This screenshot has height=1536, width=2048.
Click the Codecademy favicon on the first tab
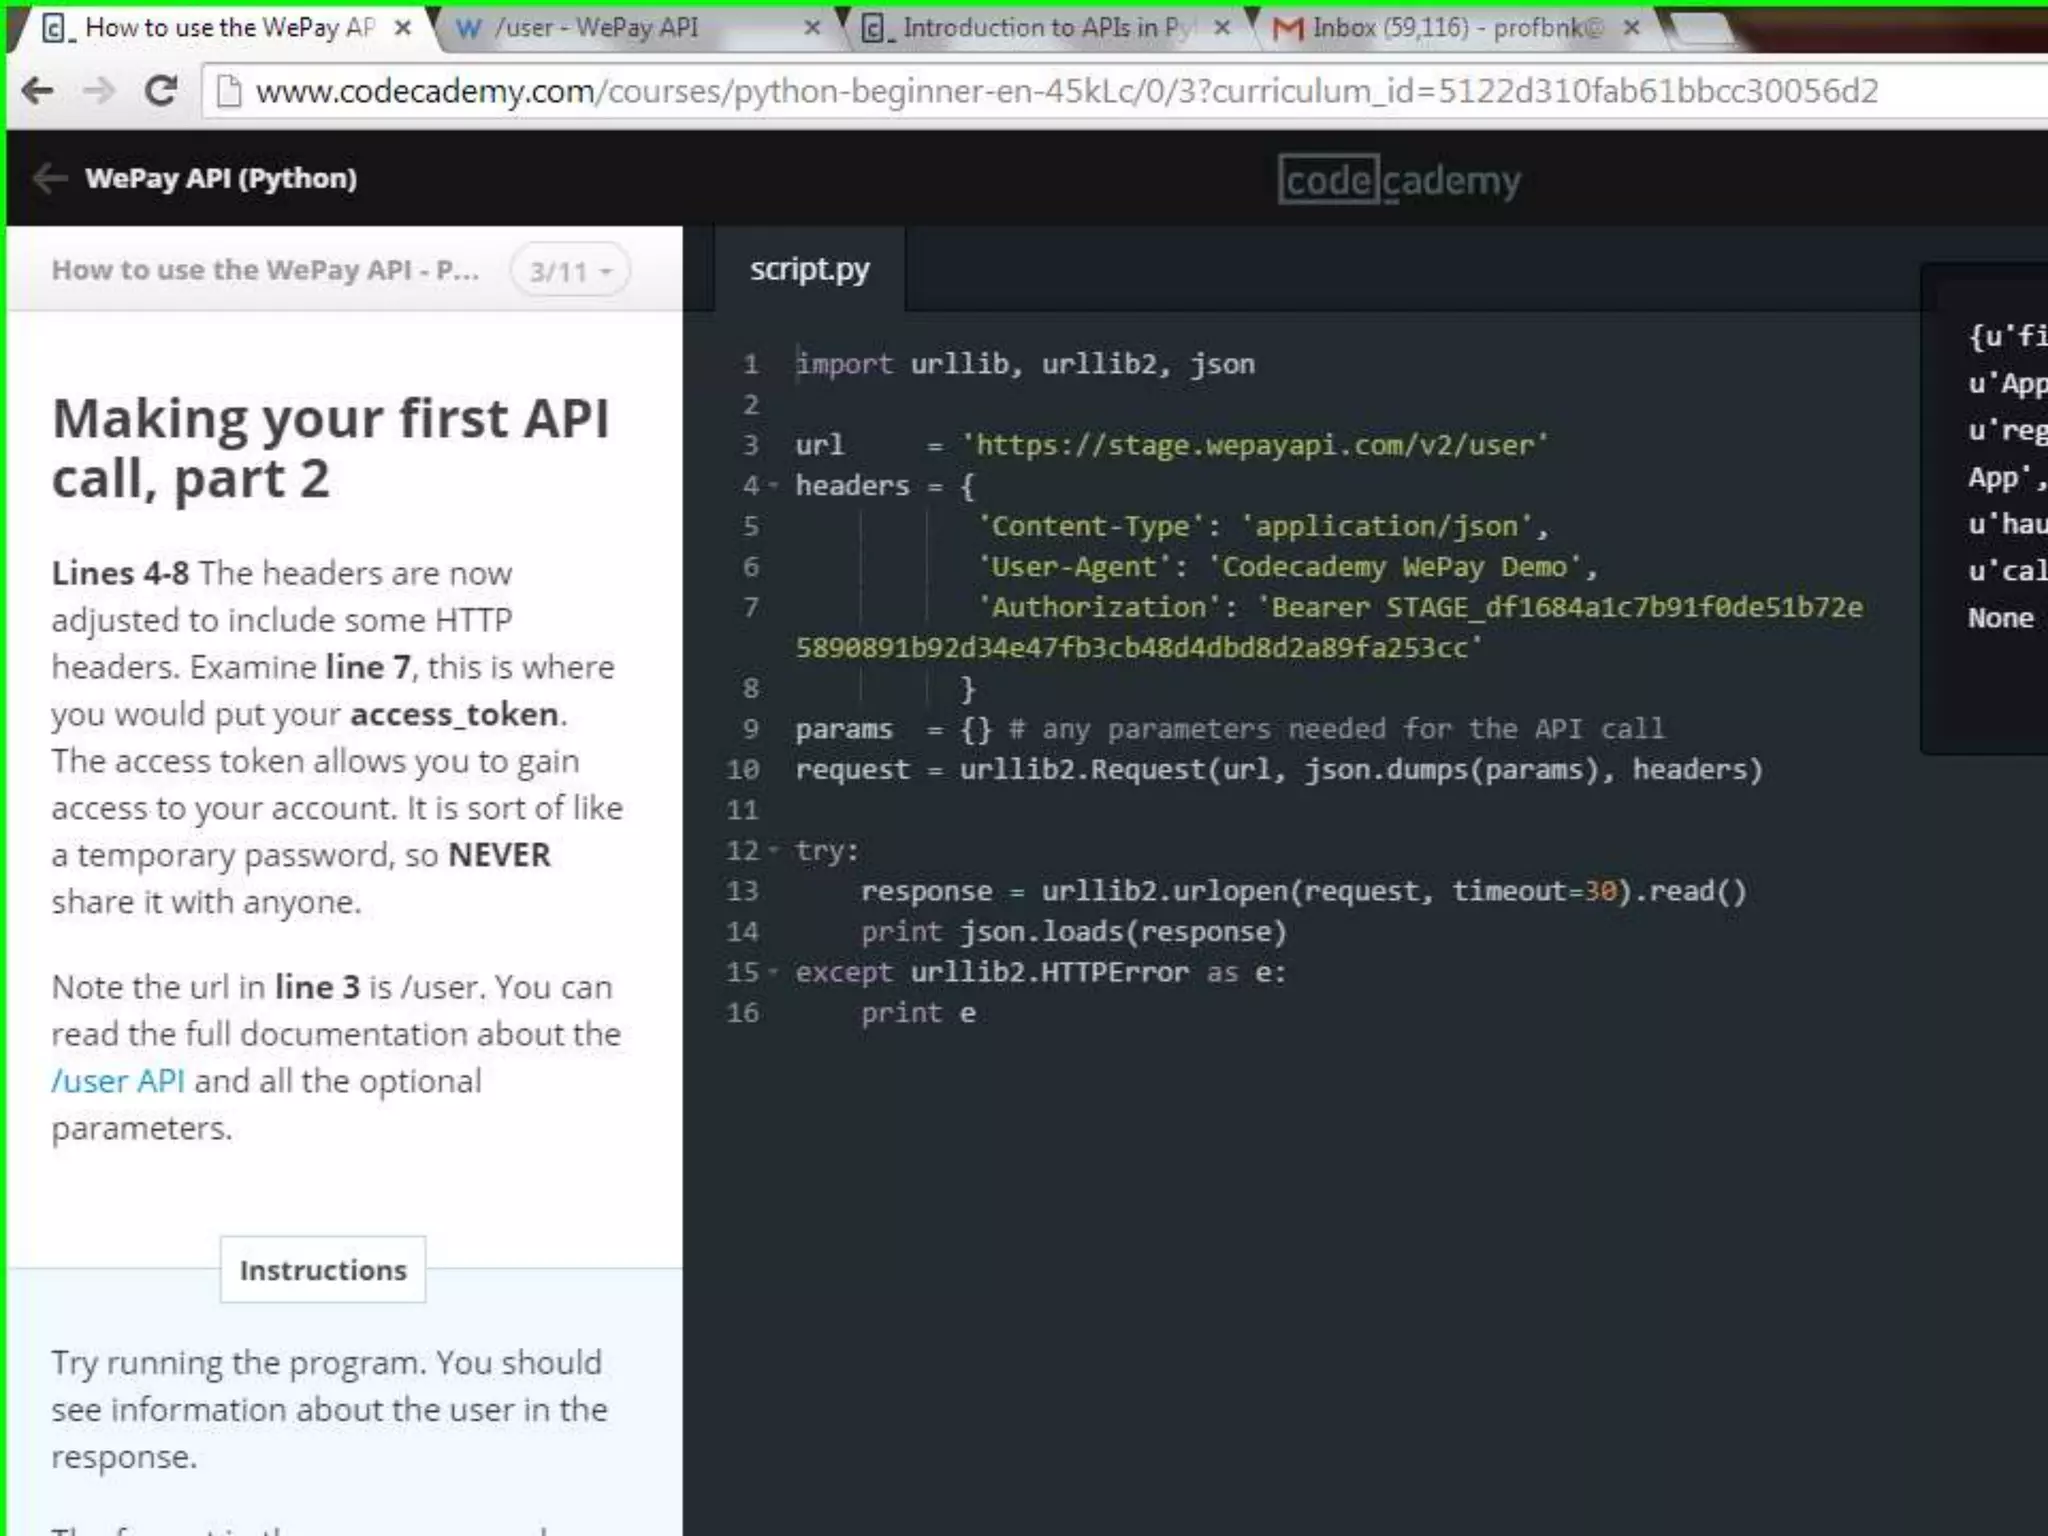(56, 28)
